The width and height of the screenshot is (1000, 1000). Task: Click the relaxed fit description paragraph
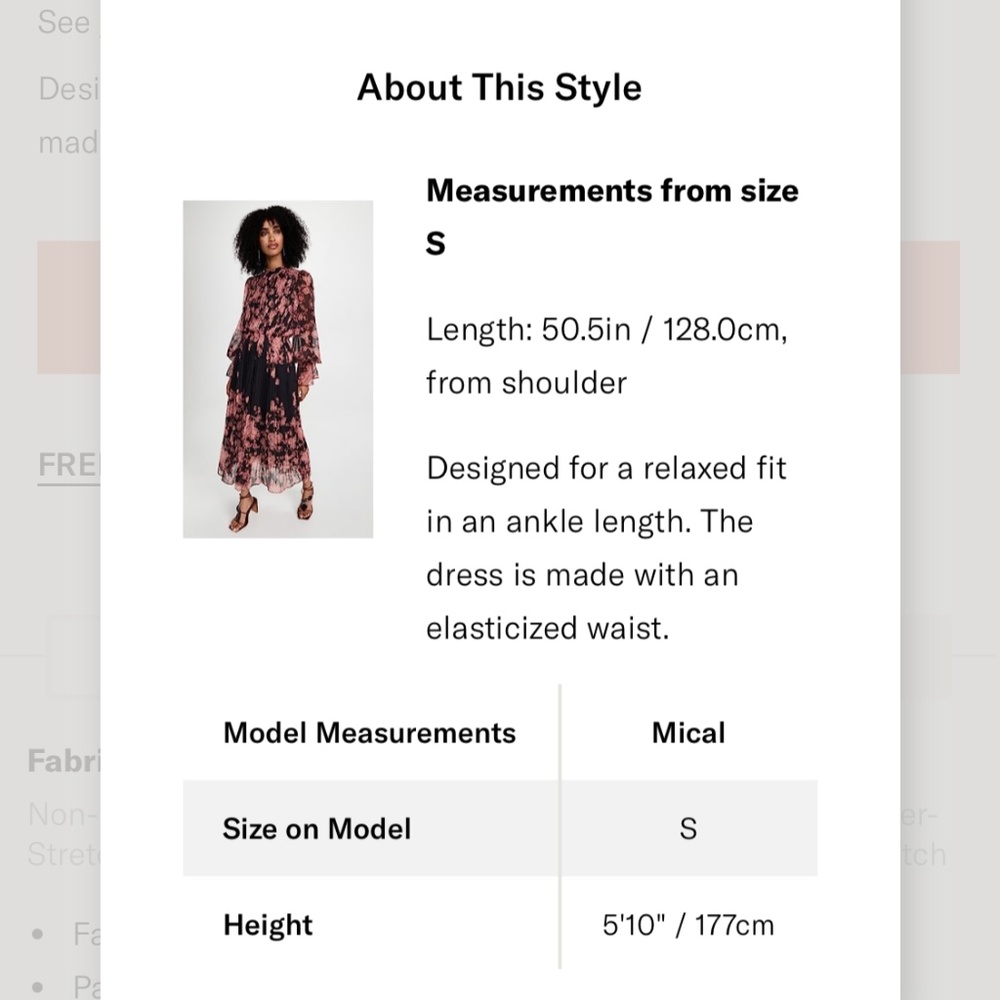tap(607, 548)
